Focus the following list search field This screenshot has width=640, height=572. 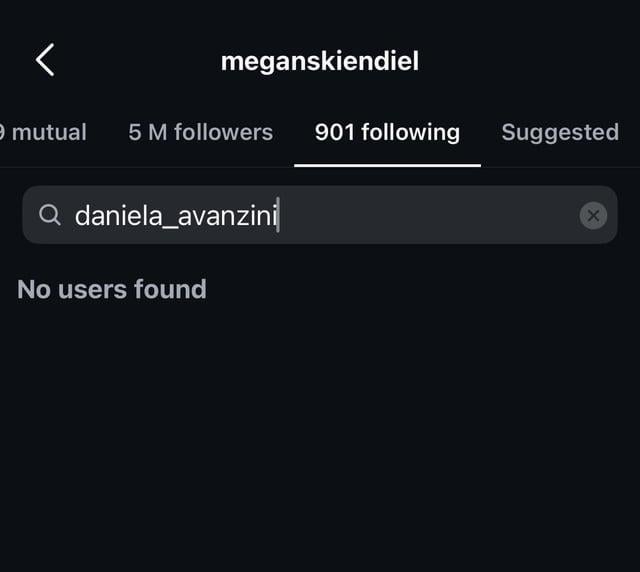point(320,215)
